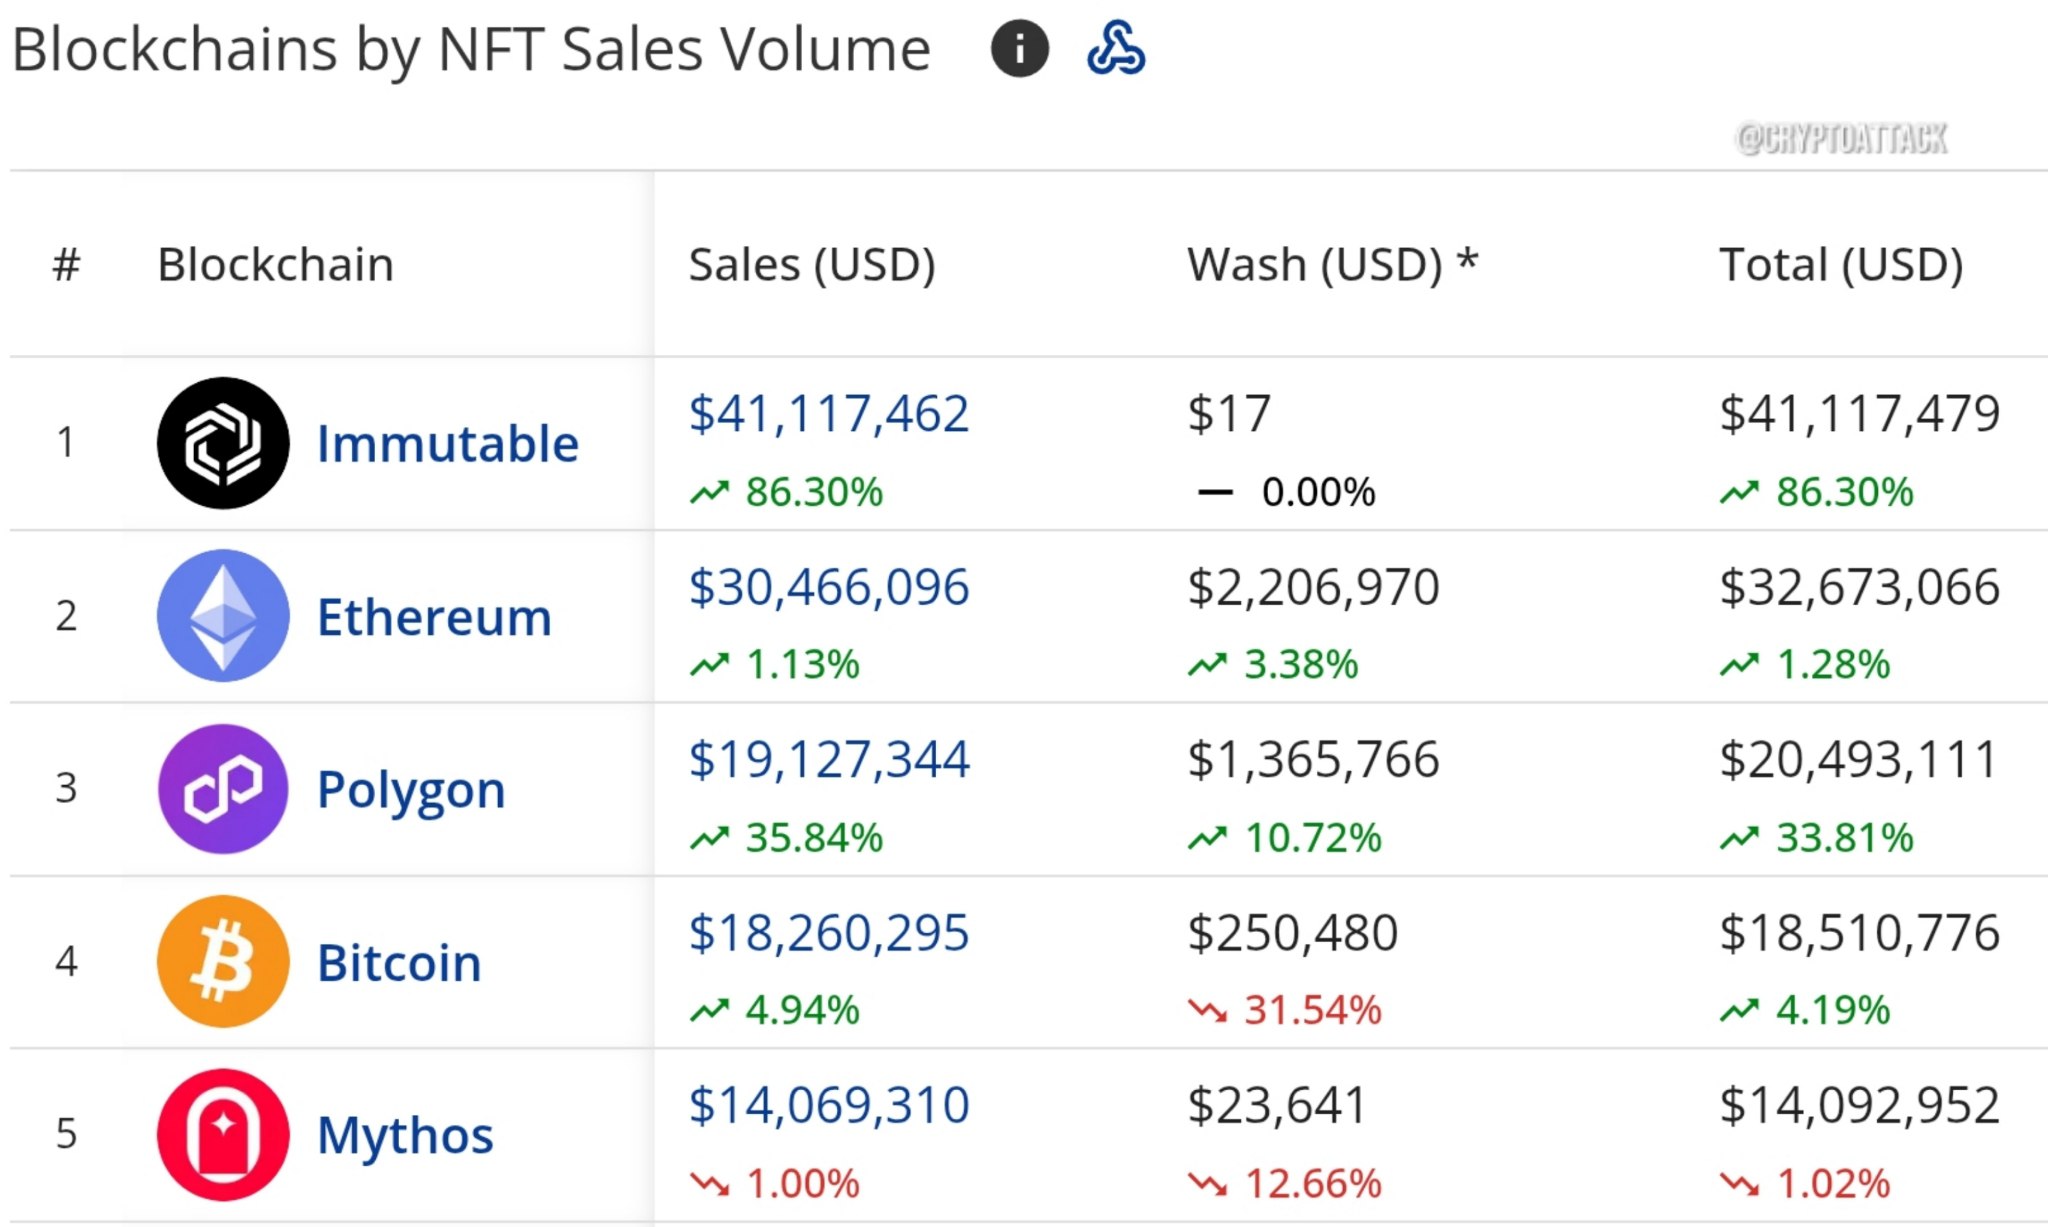The width and height of the screenshot is (2048, 1227).
Task: Click the blue webhook icon
Action: (1115, 48)
